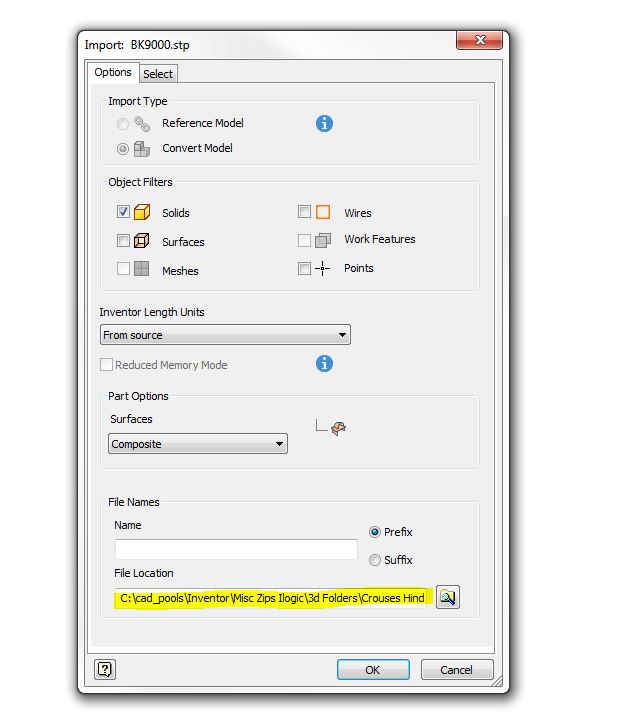Select the Convert Model radio button

pos(123,148)
